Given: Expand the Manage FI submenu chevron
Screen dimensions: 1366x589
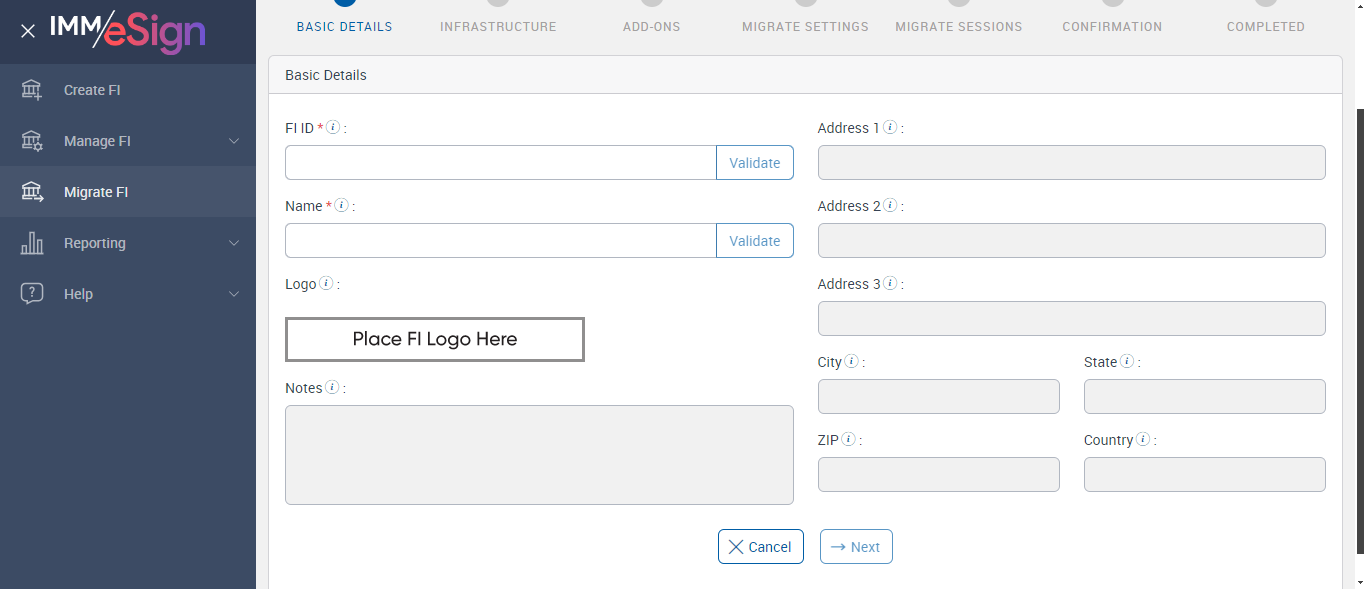Looking at the screenshot, I should [234, 141].
